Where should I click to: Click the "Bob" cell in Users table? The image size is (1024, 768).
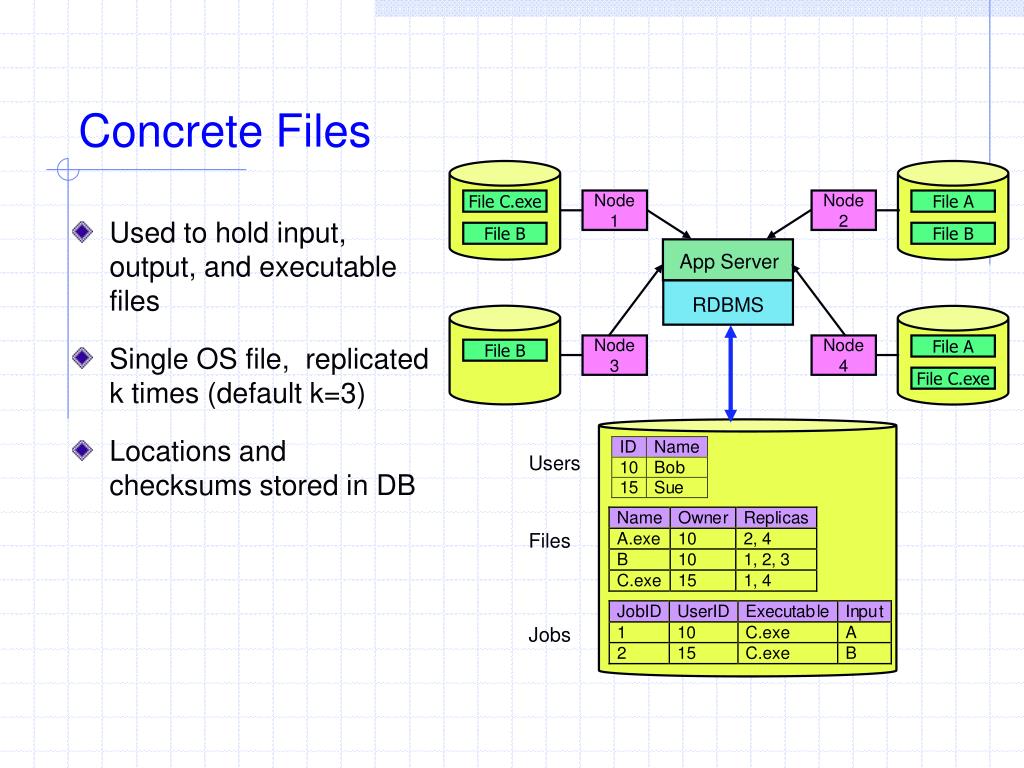click(x=677, y=468)
